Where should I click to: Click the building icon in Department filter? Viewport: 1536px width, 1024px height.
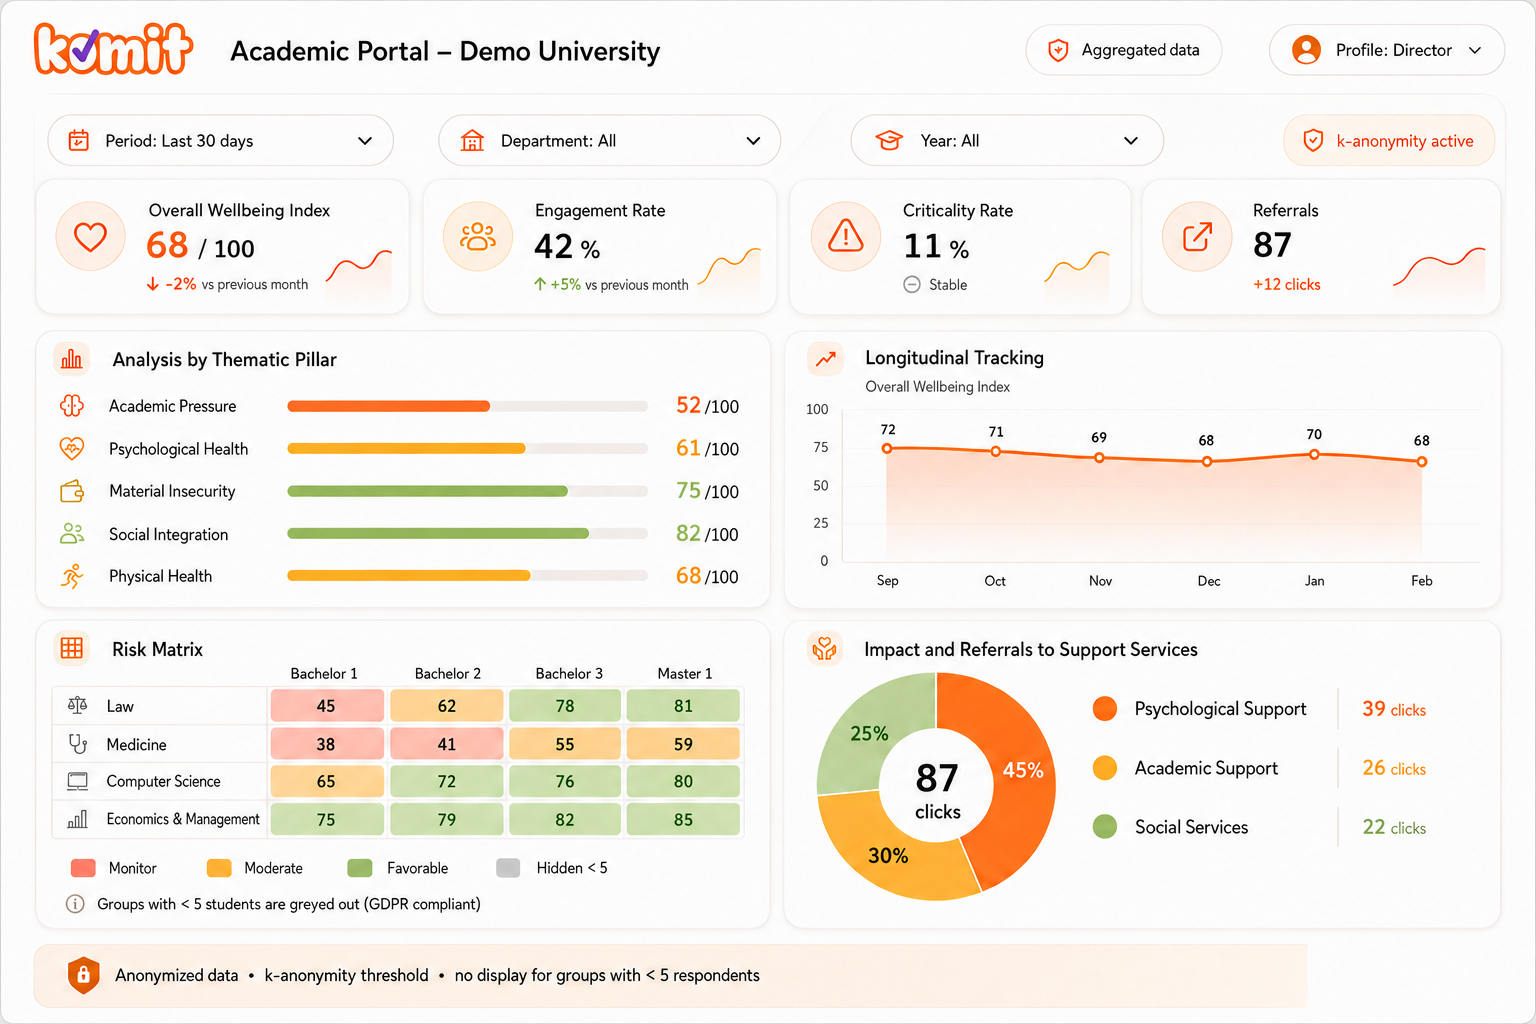pos(472,141)
